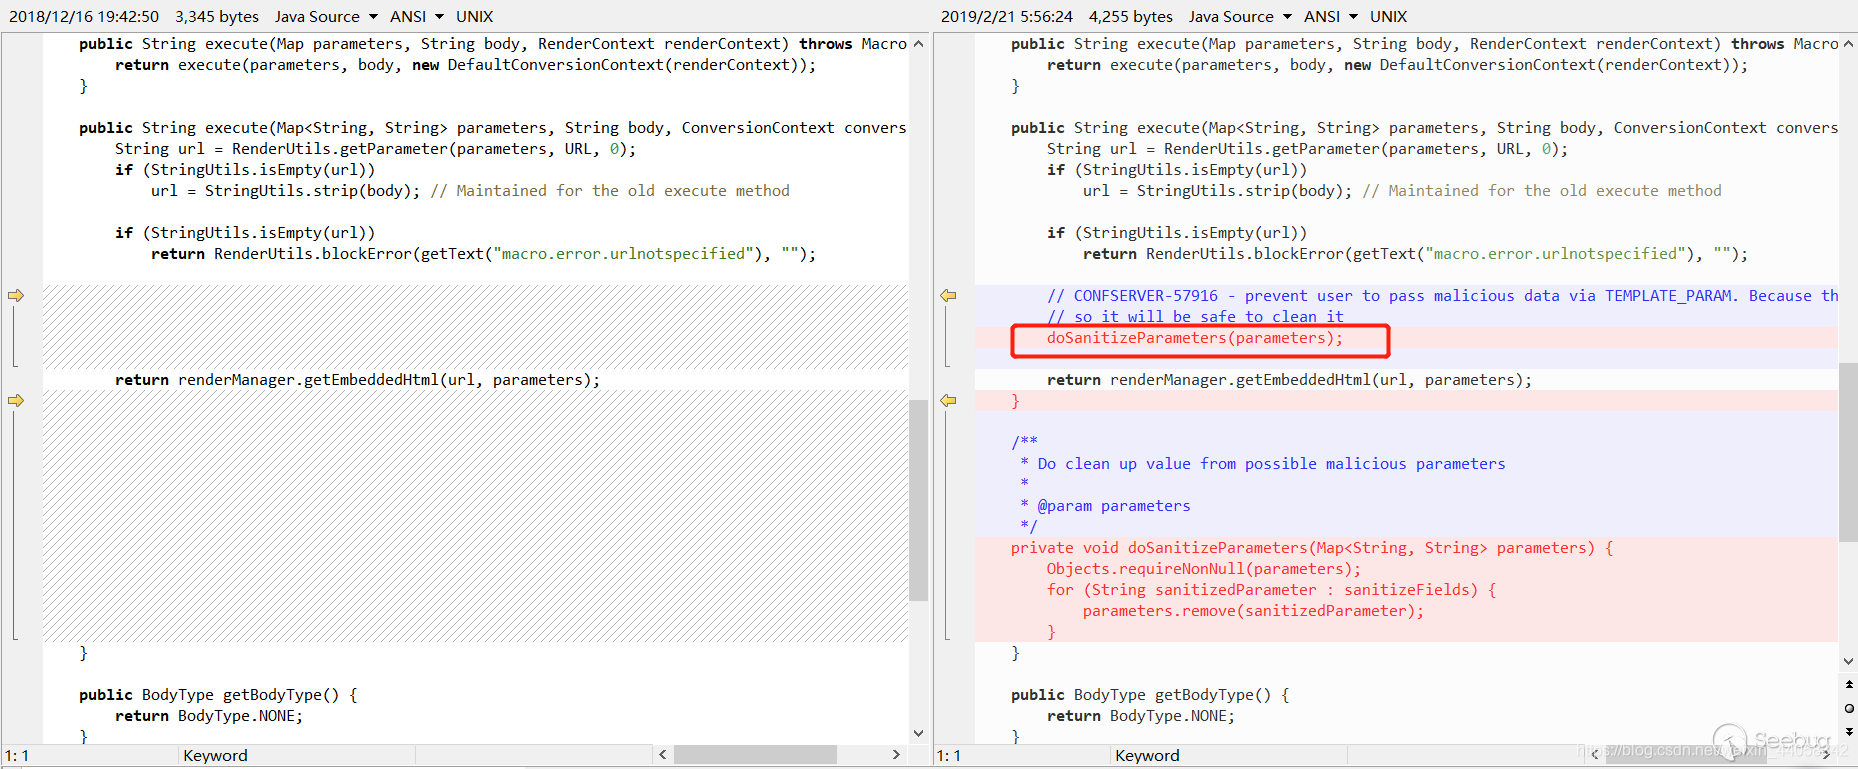Click the right pane Keyword status entry
The height and width of the screenshot is (769, 1858).
coord(1147,755)
